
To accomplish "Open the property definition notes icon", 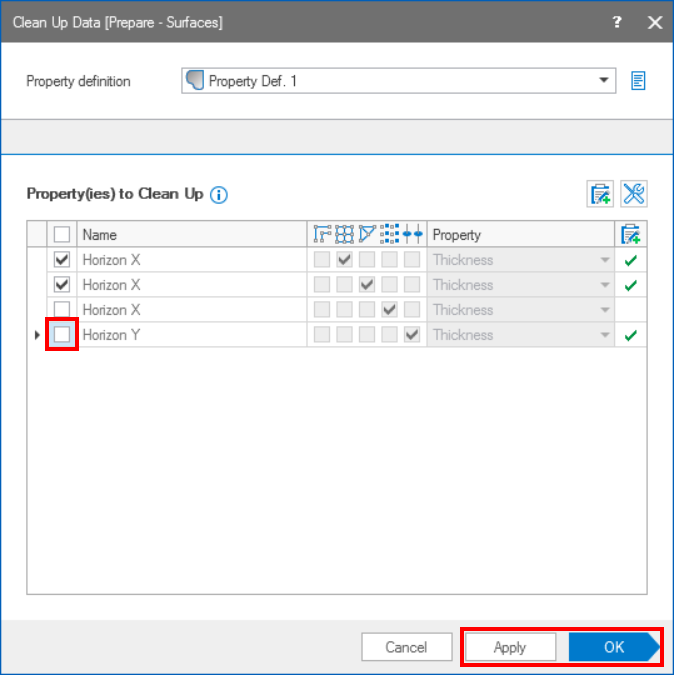I will click(638, 81).
